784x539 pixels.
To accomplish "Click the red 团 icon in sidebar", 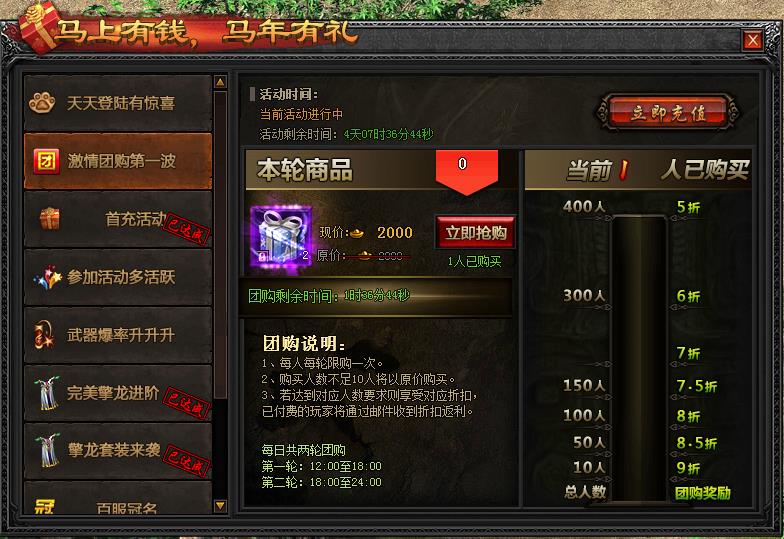I will tap(46, 162).
